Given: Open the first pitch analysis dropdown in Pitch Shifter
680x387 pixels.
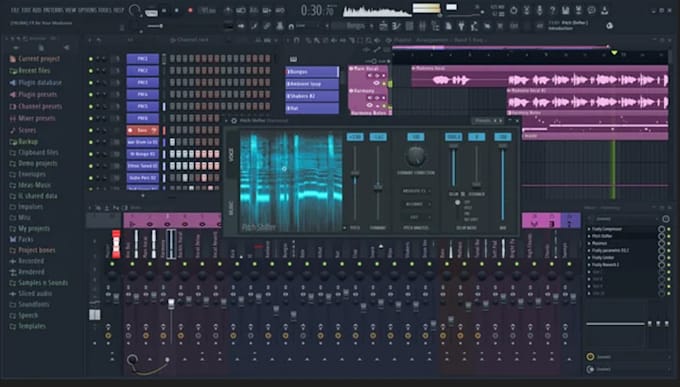Looking at the screenshot, I should 417,191.
